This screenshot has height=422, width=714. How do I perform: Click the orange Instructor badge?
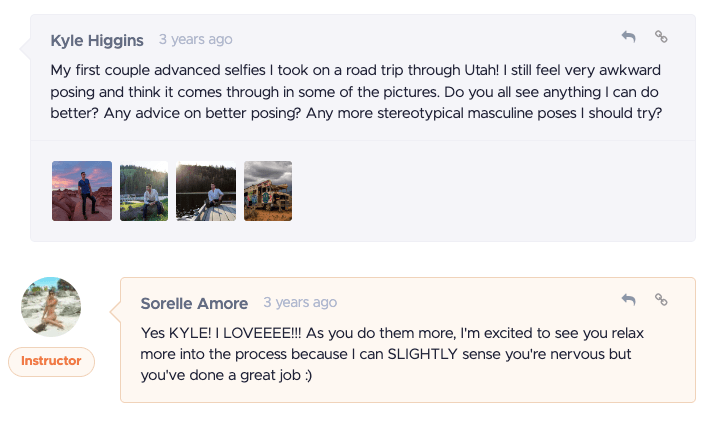point(51,361)
